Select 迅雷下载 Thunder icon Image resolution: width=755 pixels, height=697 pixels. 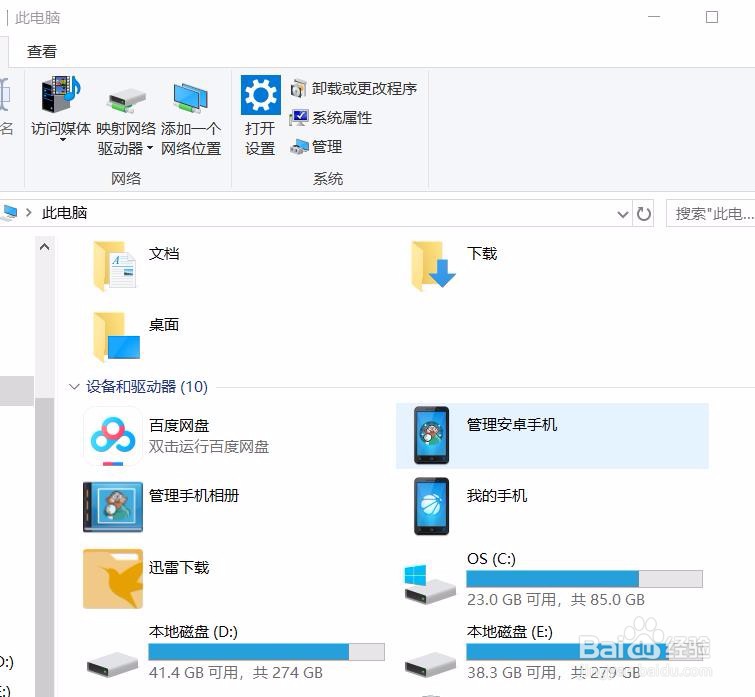click(x=113, y=579)
